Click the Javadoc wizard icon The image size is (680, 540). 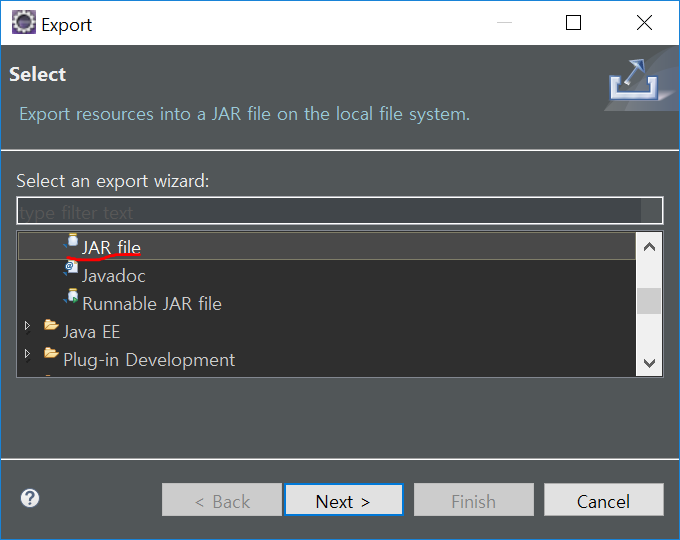coord(71,268)
